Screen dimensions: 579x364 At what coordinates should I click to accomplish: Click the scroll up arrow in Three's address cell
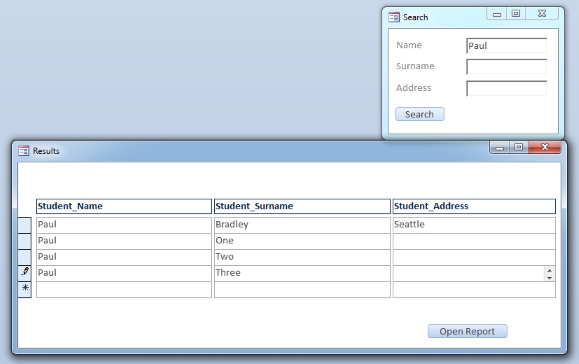[x=549, y=270]
